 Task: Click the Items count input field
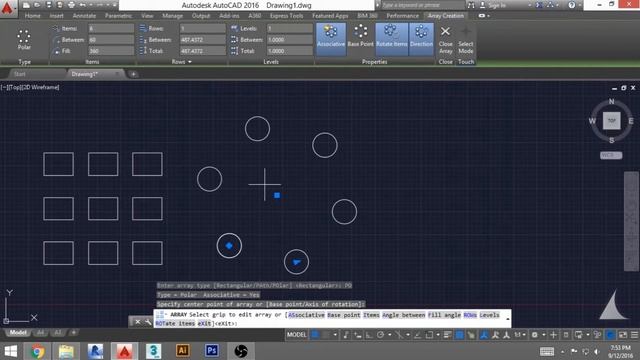(x=111, y=29)
